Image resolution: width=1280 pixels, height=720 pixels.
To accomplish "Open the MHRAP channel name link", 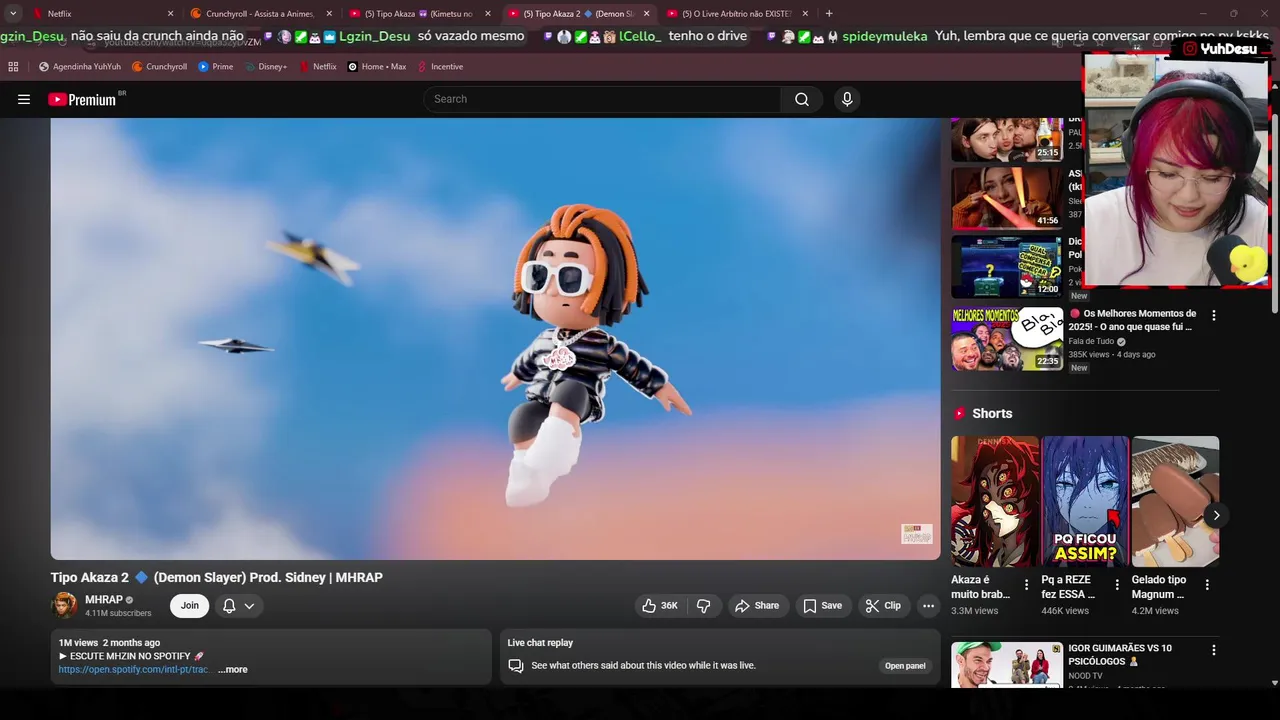I will coord(104,600).
